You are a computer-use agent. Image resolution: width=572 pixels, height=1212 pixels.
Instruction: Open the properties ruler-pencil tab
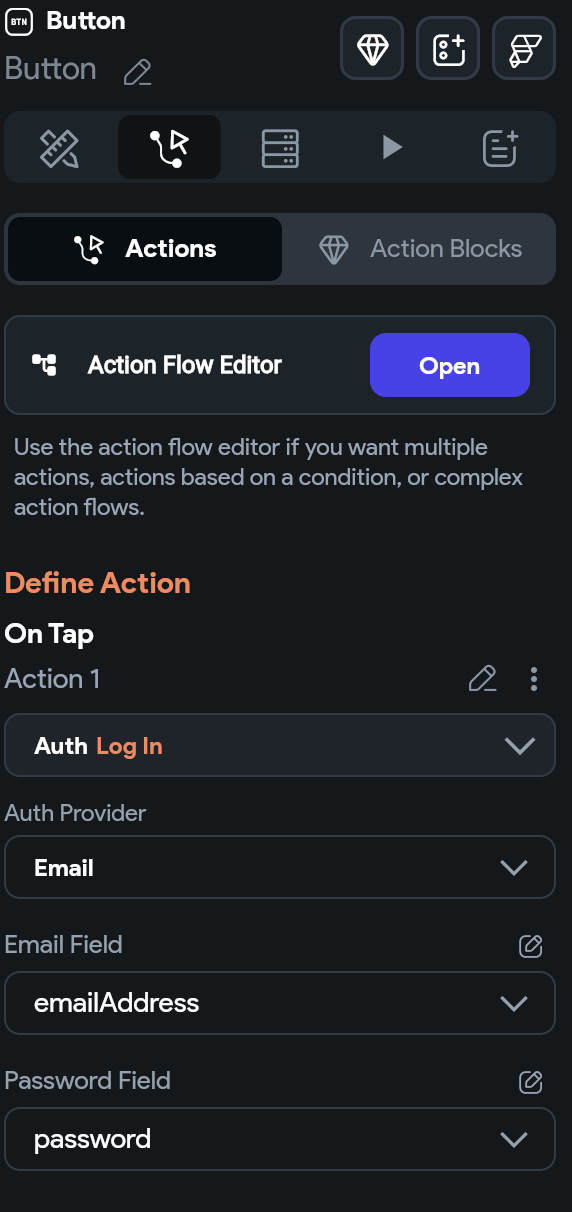60,148
